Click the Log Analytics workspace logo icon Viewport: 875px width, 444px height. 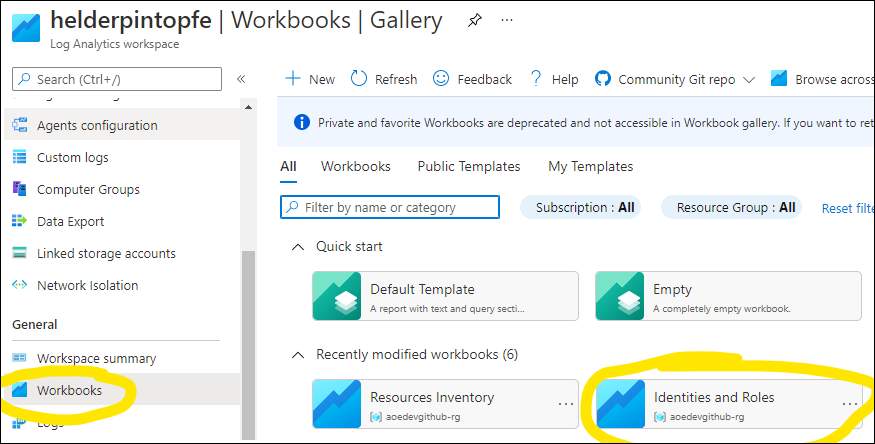pyautogui.click(x=26, y=27)
